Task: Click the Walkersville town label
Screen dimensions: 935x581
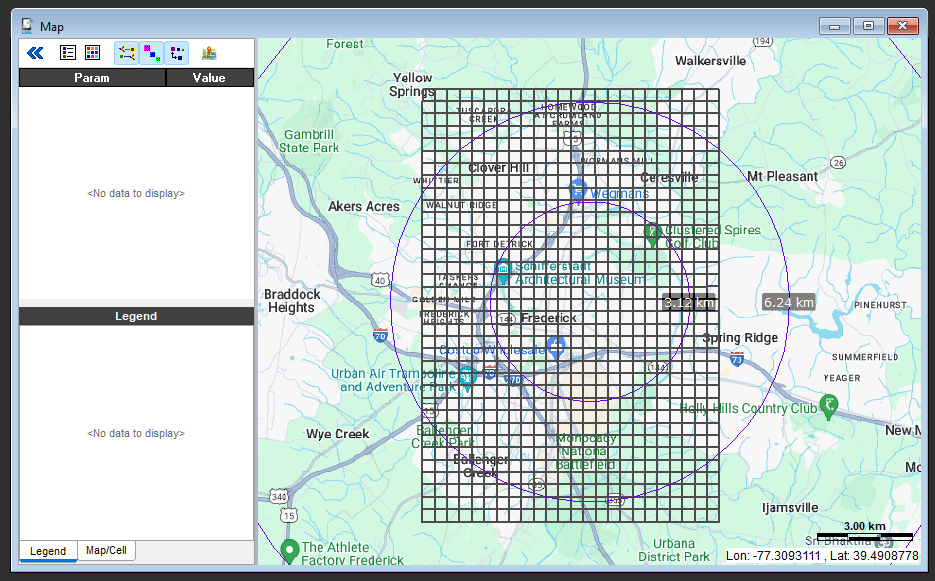Action: (710, 61)
